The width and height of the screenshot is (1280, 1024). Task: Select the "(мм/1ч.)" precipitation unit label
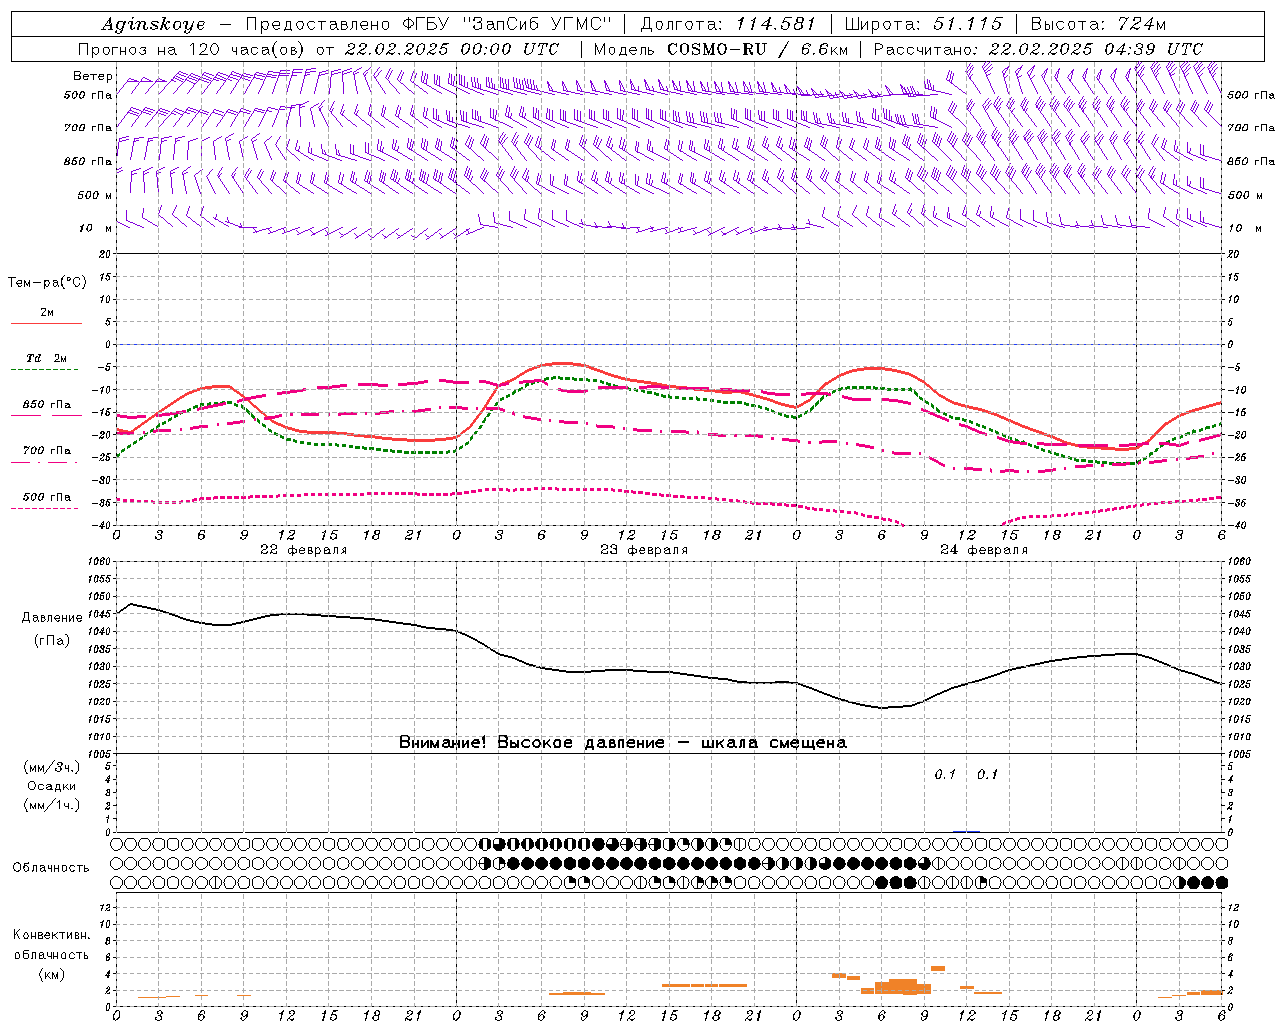(x=52, y=805)
